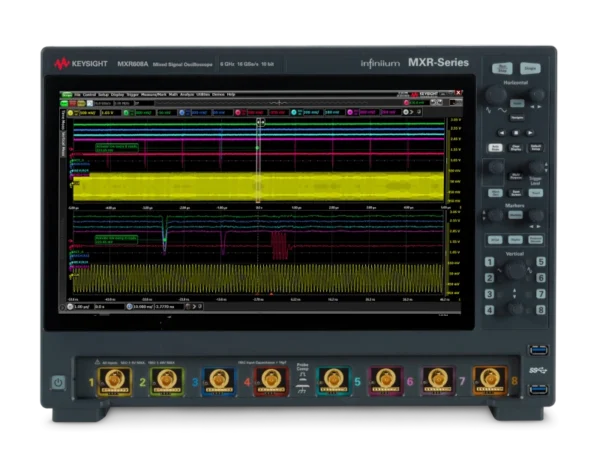
Task: Open the Trigger menu
Action: coord(132,95)
